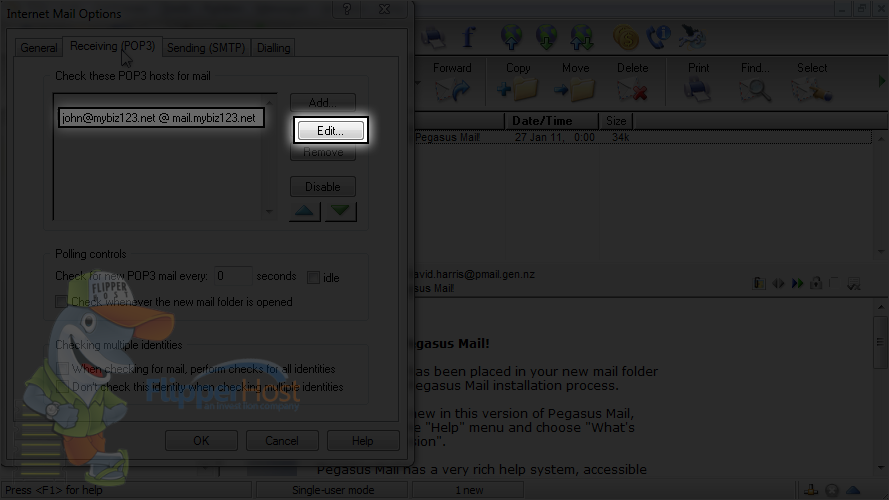Click the Remove button
This screenshot has width=889, height=500.
[x=323, y=152]
